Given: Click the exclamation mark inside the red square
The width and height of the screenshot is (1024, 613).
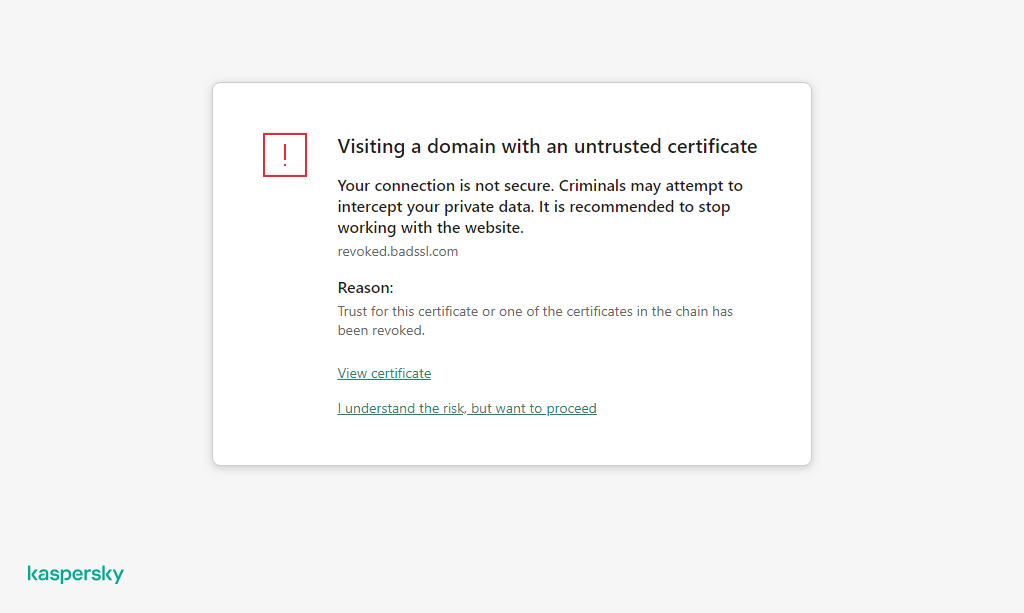Looking at the screenshot, I should pos(285,154).
